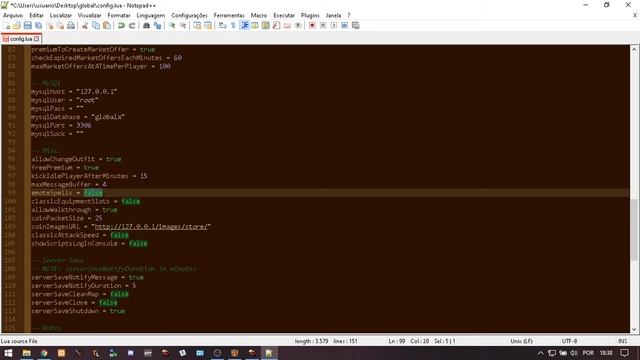Select the config.lua document tab

tap(20, 39)
